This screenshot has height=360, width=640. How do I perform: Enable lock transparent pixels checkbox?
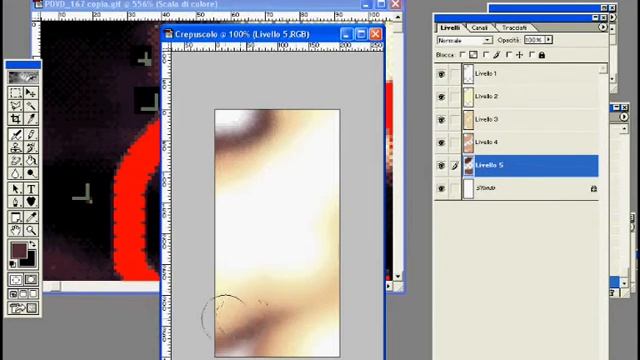tap(462, 54)
